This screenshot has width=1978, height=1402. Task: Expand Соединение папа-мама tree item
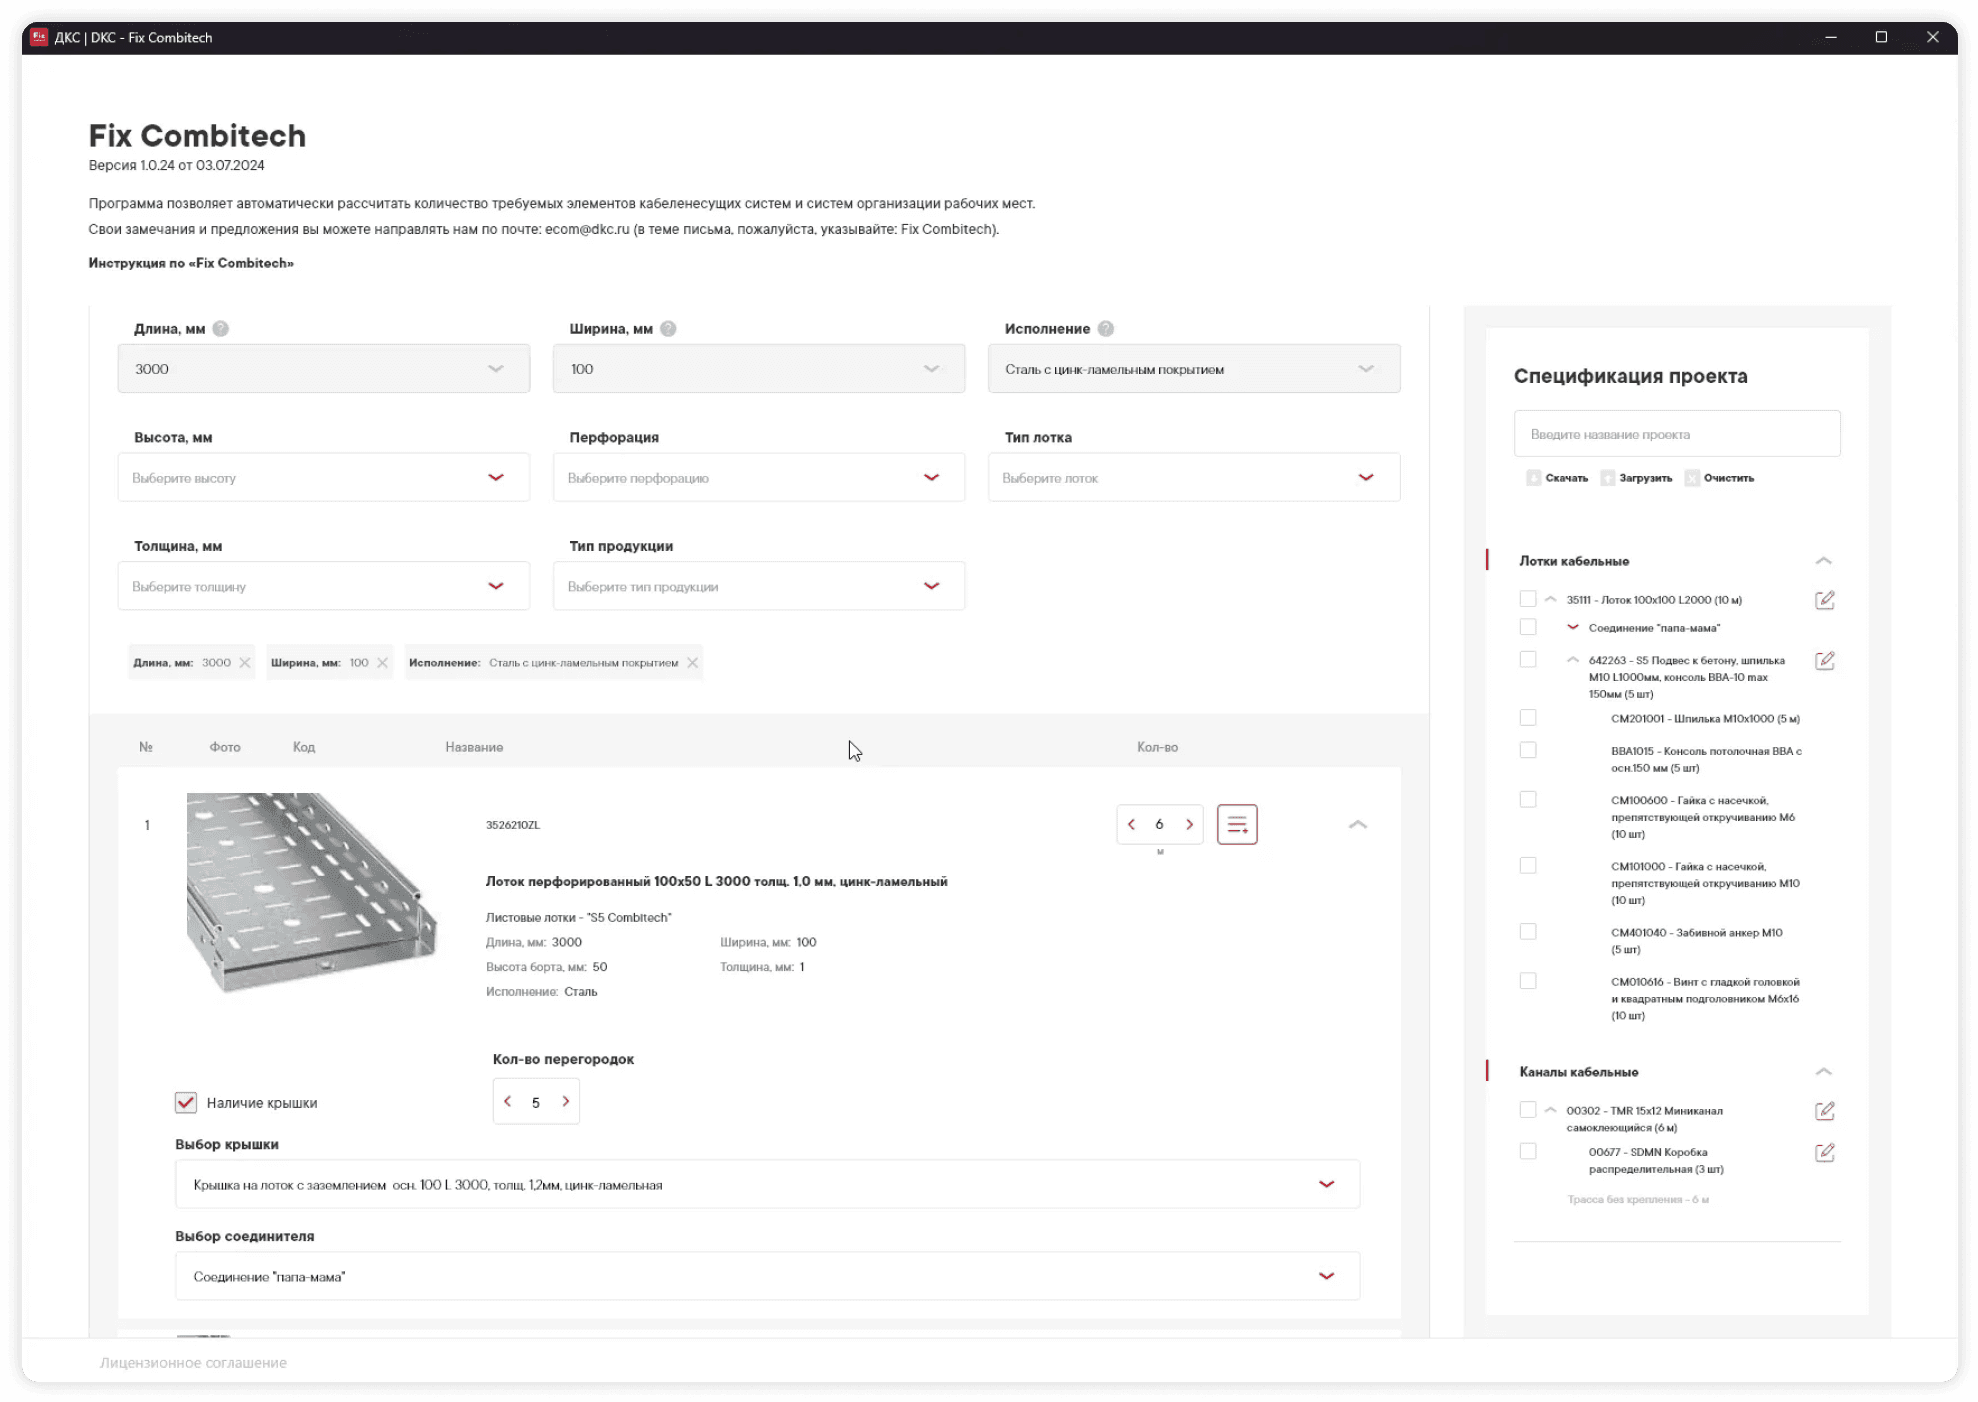[x=1572, y=627]
